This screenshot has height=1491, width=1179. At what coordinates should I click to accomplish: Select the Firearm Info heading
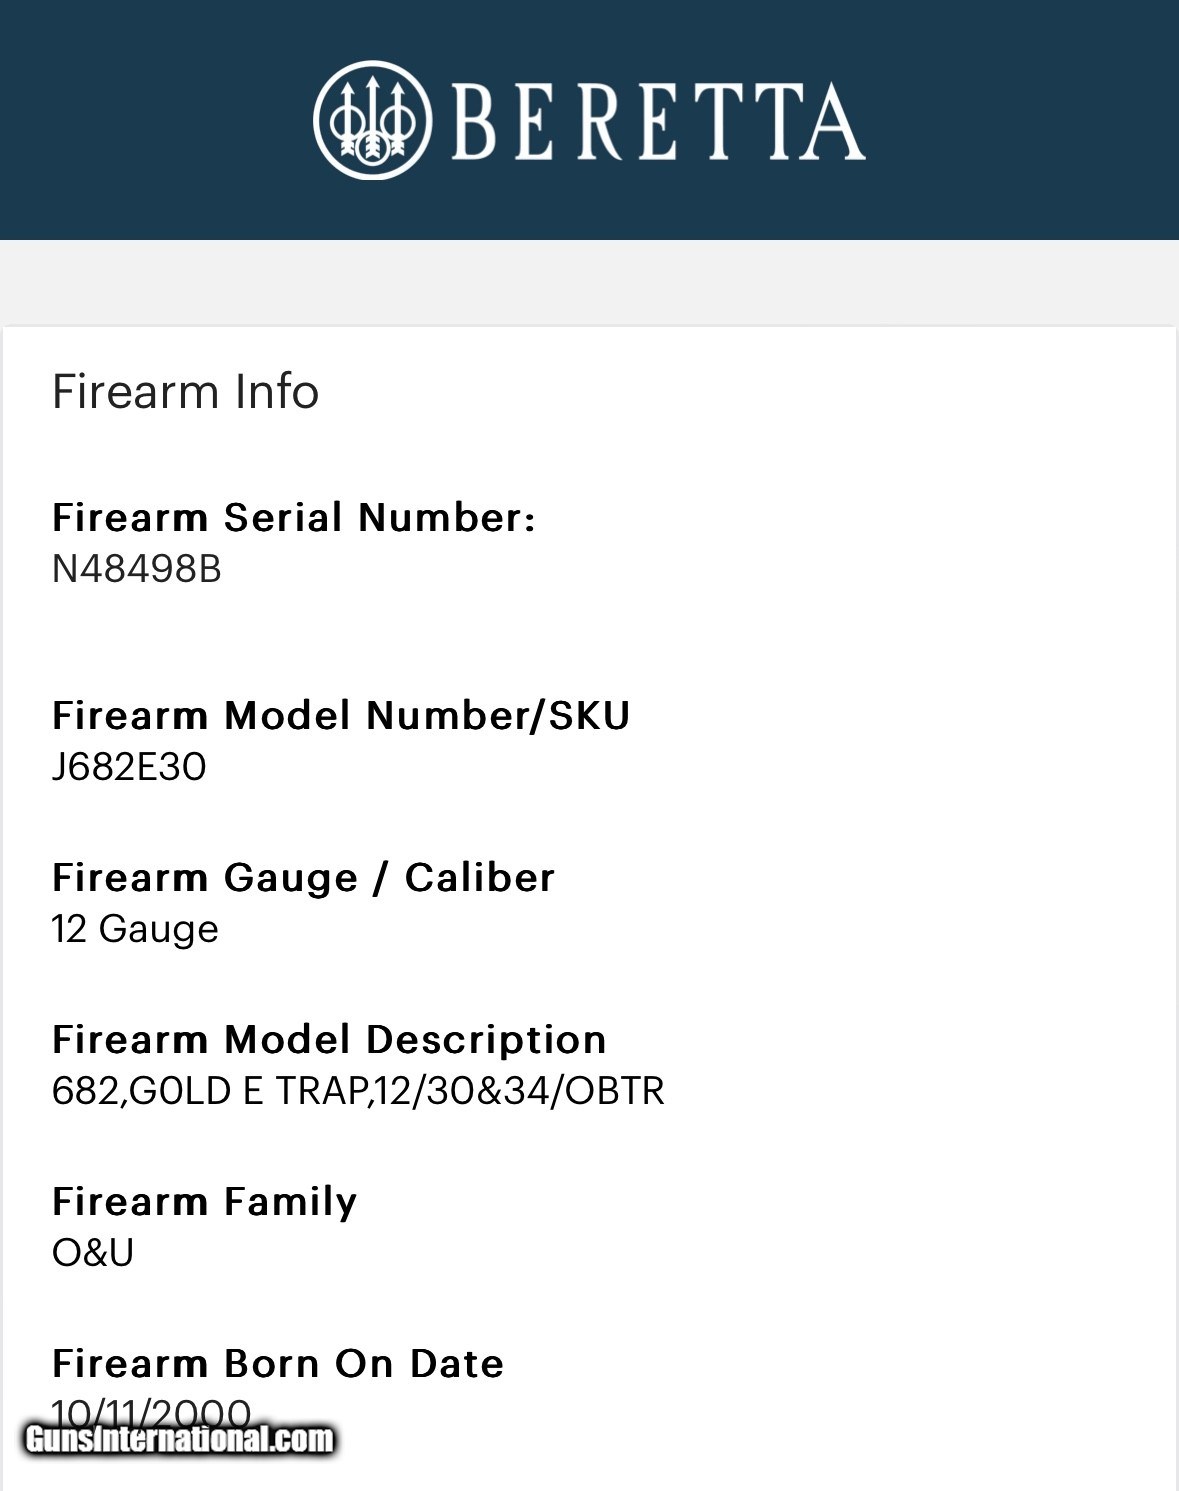[x=185, y=391]
